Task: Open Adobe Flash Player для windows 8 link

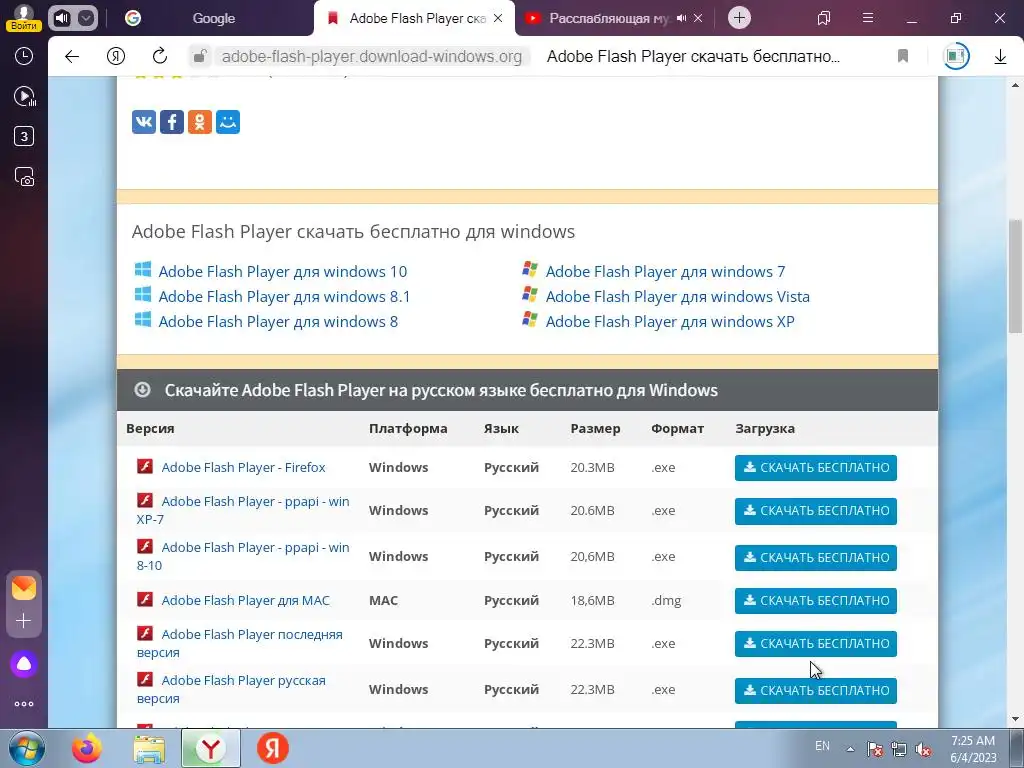Action: pyautogui.click(x=278, y=321)
